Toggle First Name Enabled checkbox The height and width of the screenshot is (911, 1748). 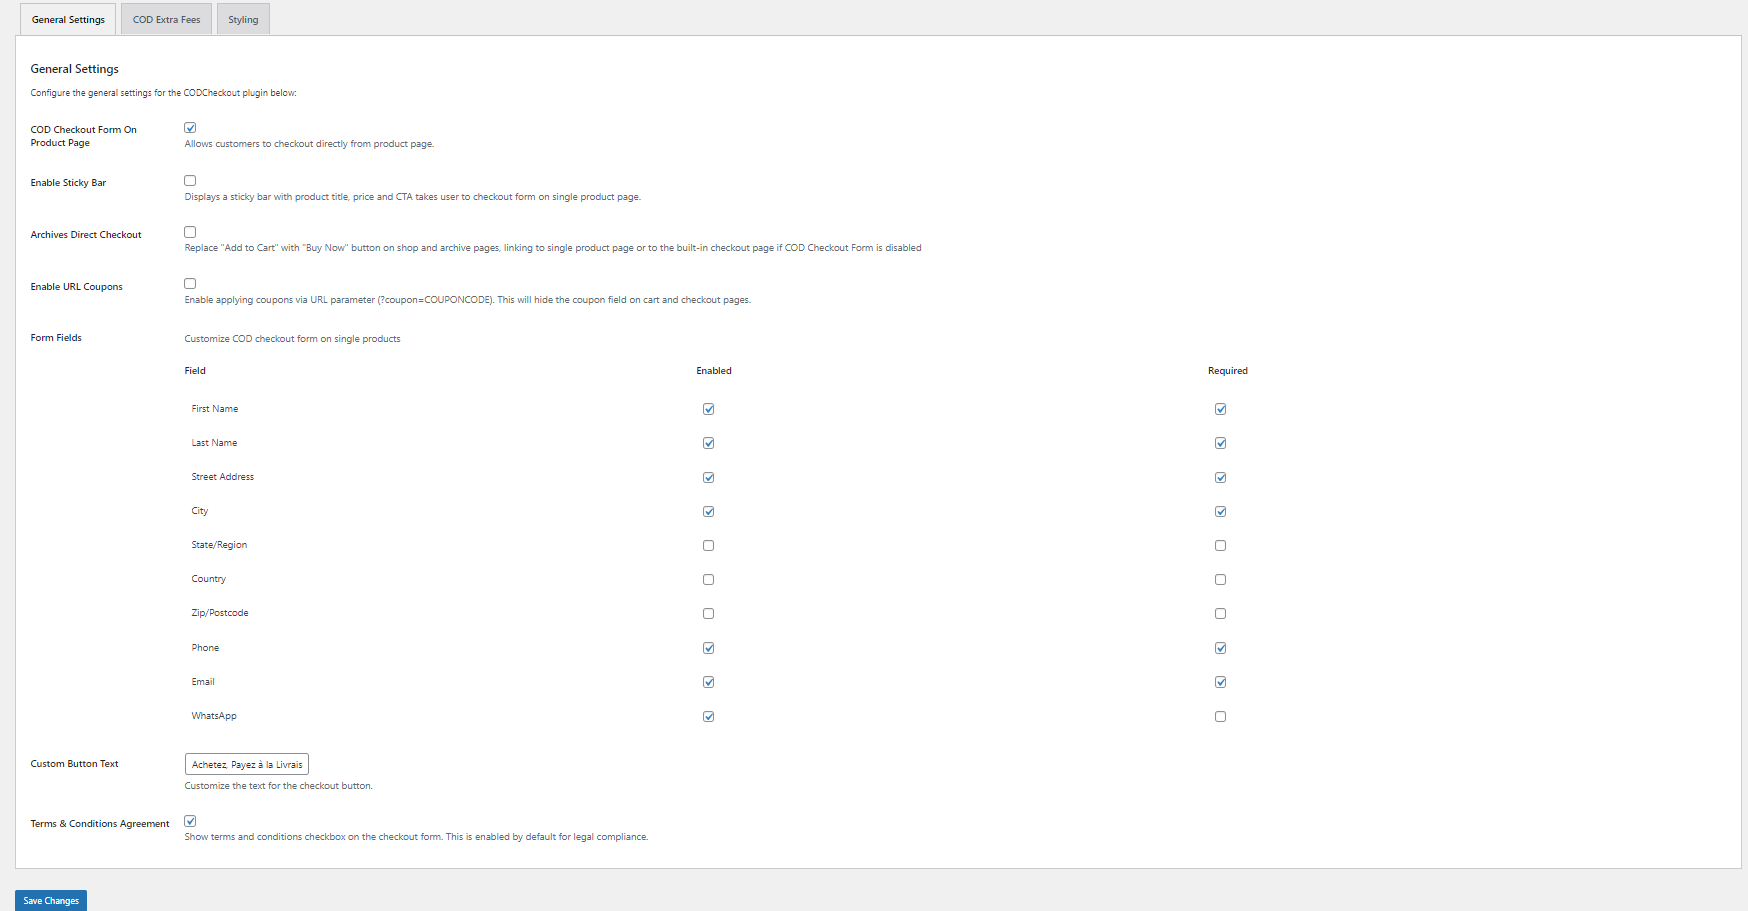pyautogui.click(x=709, y=409)
